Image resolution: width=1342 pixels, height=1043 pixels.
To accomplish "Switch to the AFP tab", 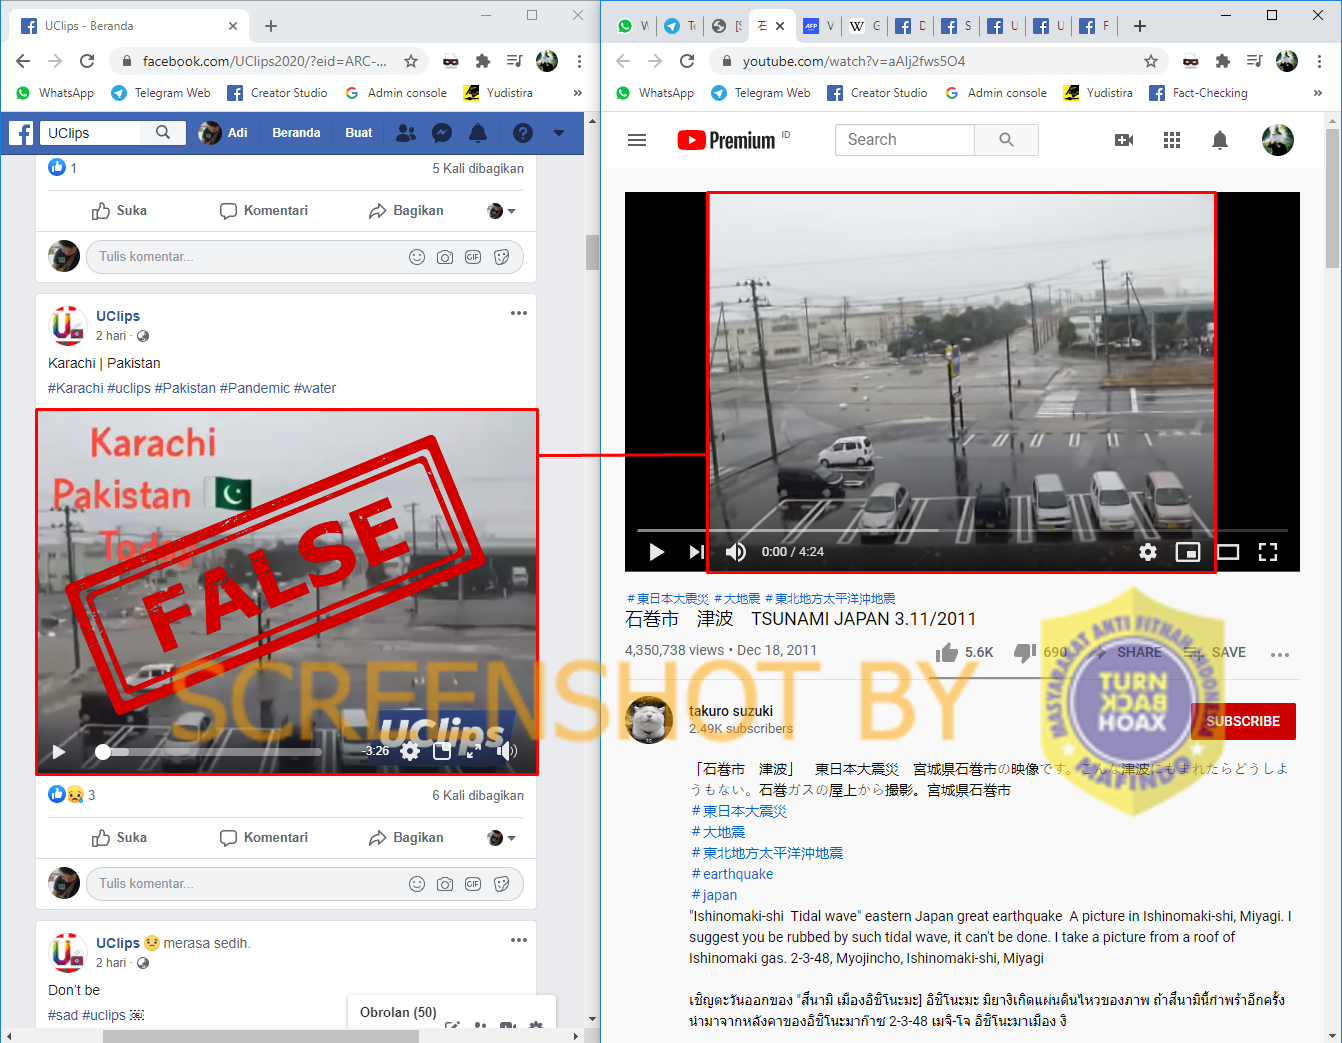I will 820,26.
